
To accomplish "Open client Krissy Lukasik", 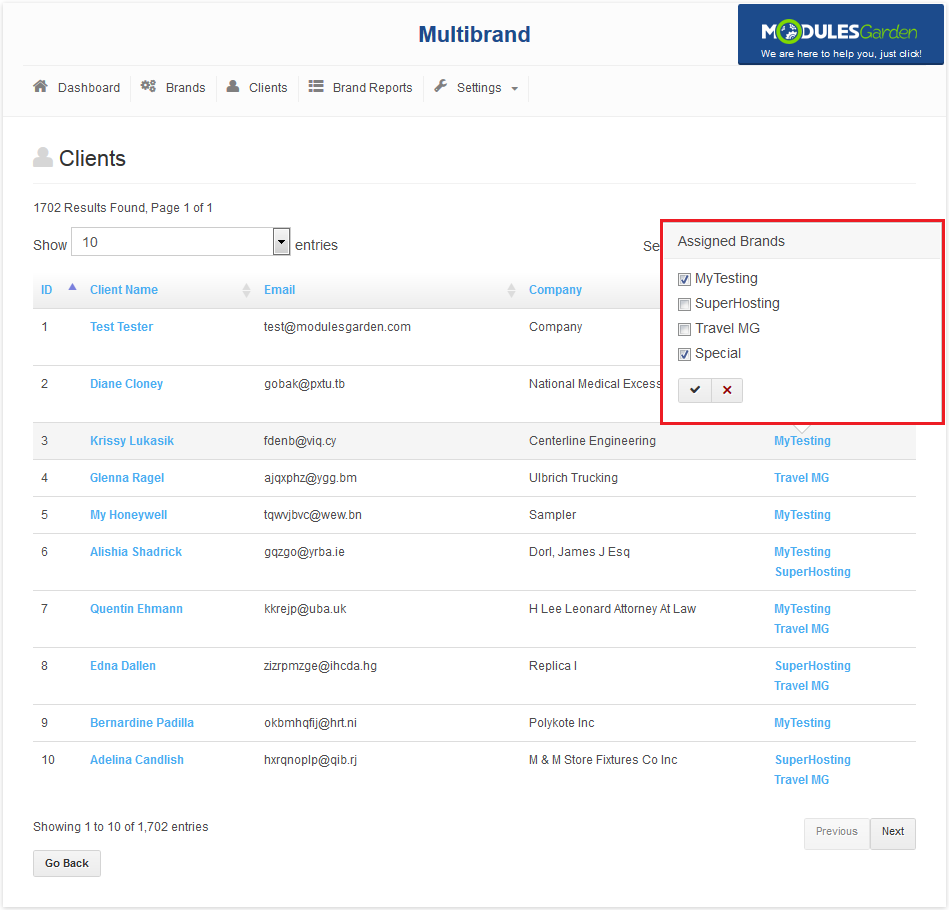I will [x=131, y=441].
